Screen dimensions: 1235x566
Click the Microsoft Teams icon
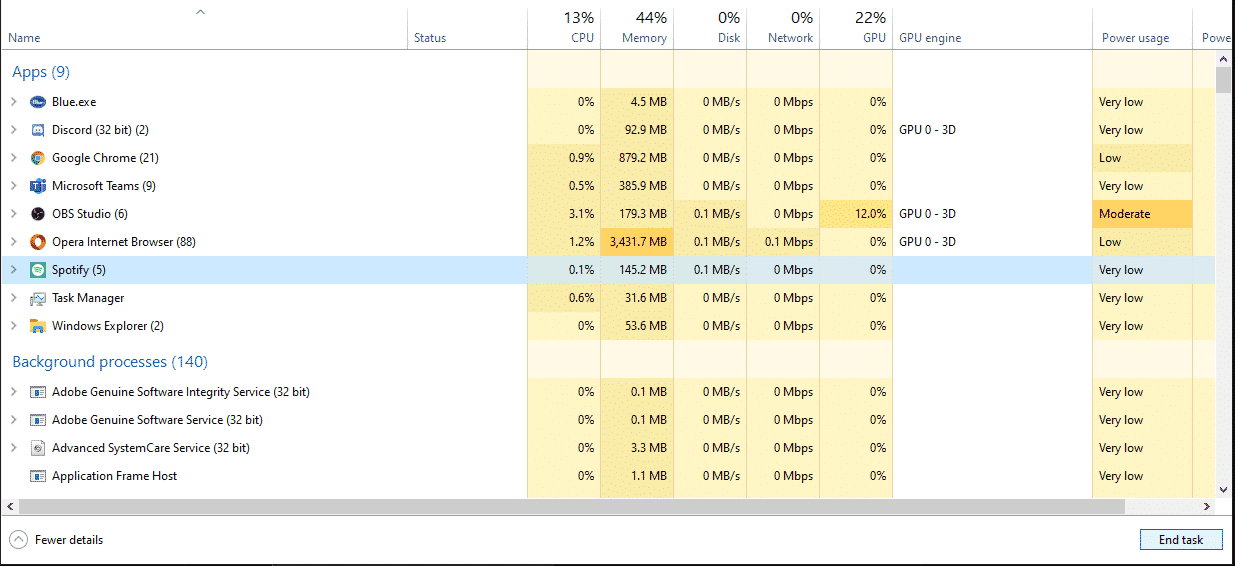[x=38, y=186]
